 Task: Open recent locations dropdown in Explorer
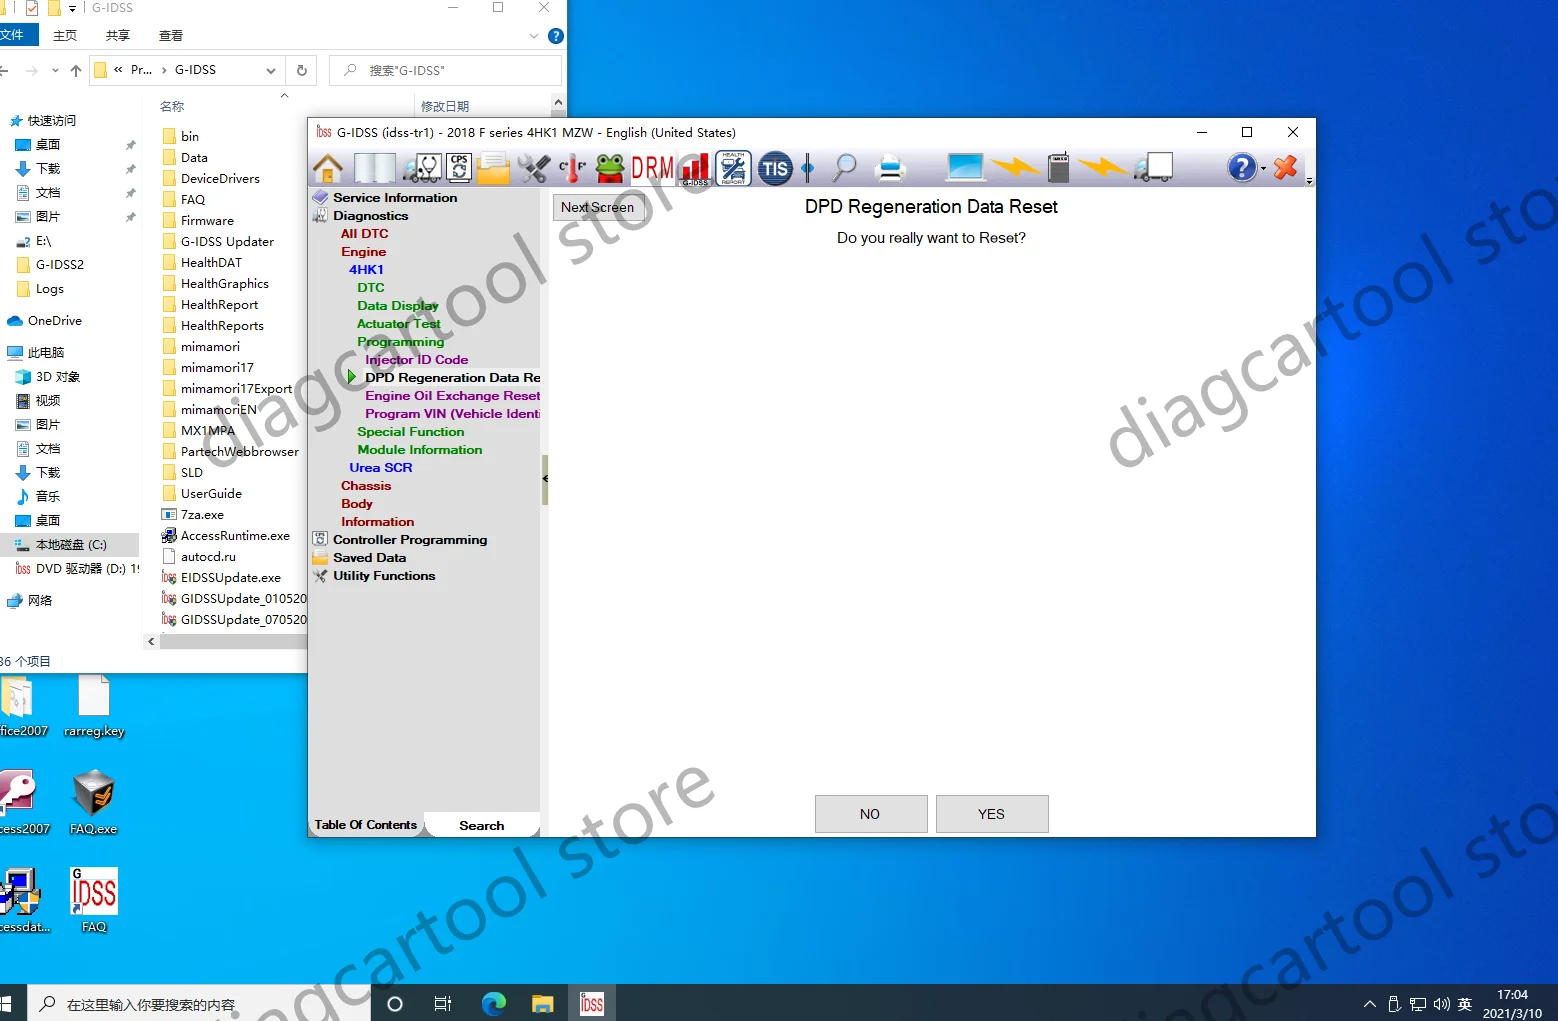(x=55, y=70)
